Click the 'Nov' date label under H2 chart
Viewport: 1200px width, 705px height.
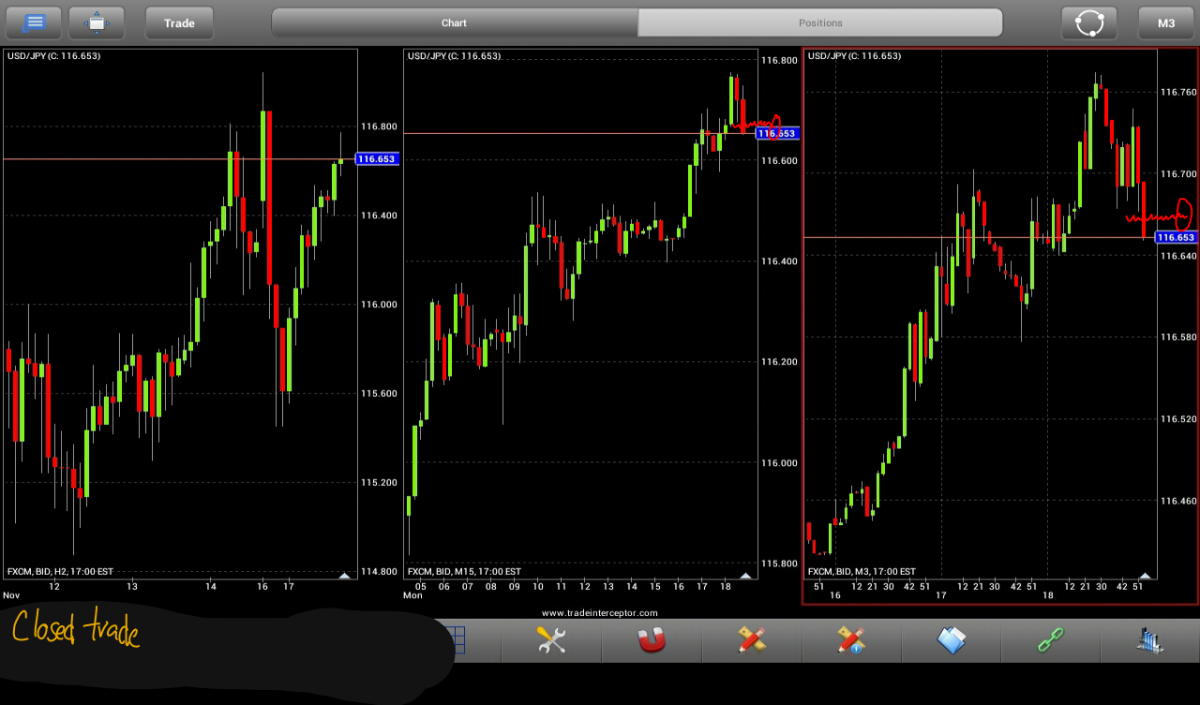point(12,595)
